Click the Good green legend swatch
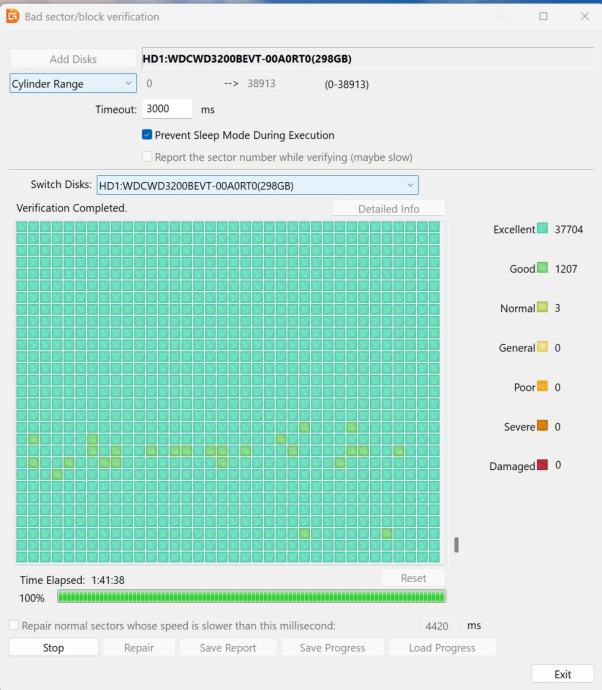The width and height of the screenshot is (602, 690). tap(542, 268)
